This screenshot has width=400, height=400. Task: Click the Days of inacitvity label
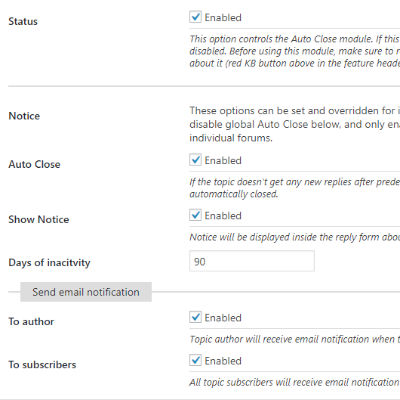(49, 263)
